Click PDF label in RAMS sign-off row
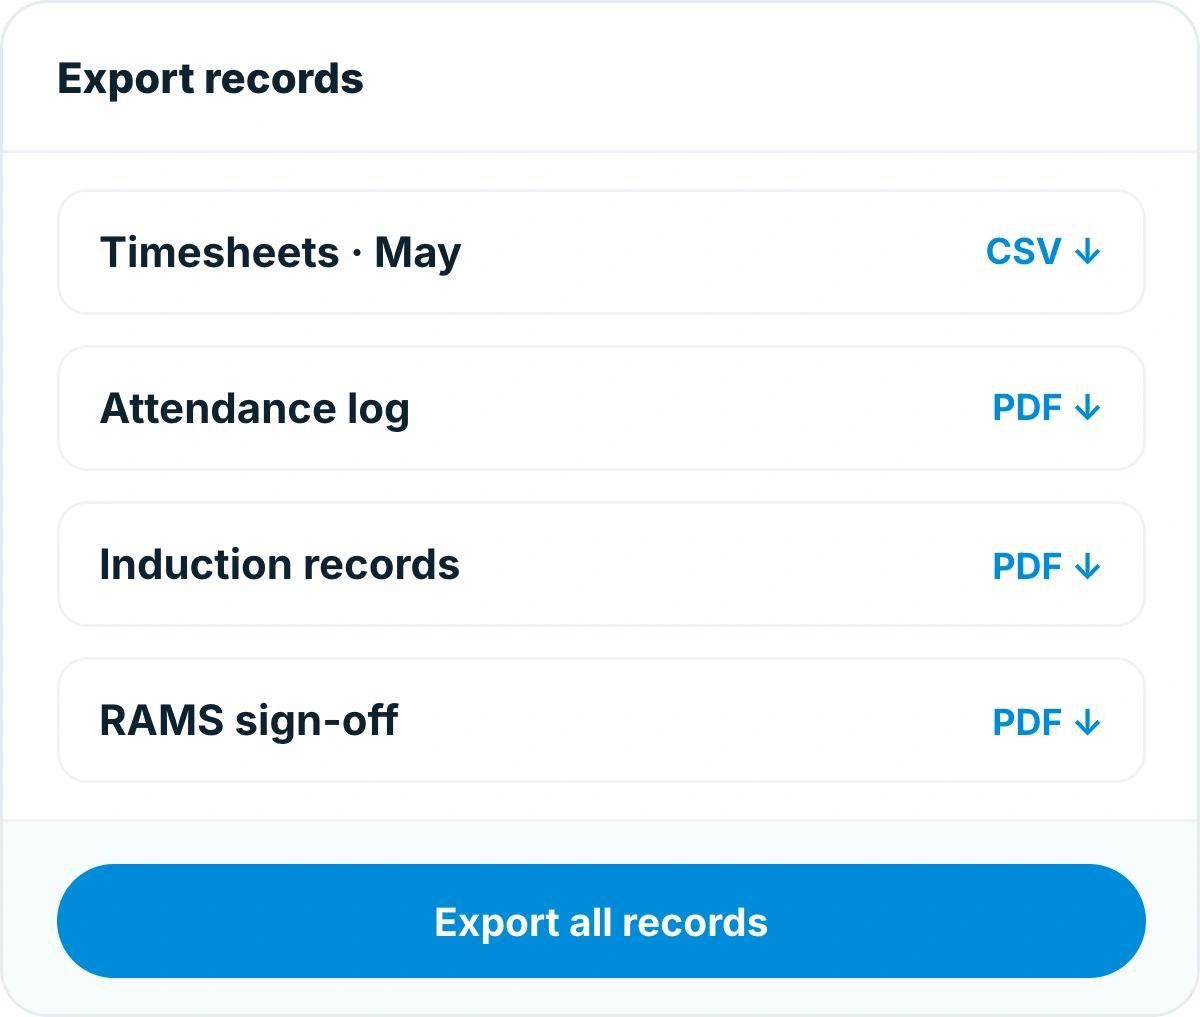The image size is (1200, 1017). [x=1027, y=722]
